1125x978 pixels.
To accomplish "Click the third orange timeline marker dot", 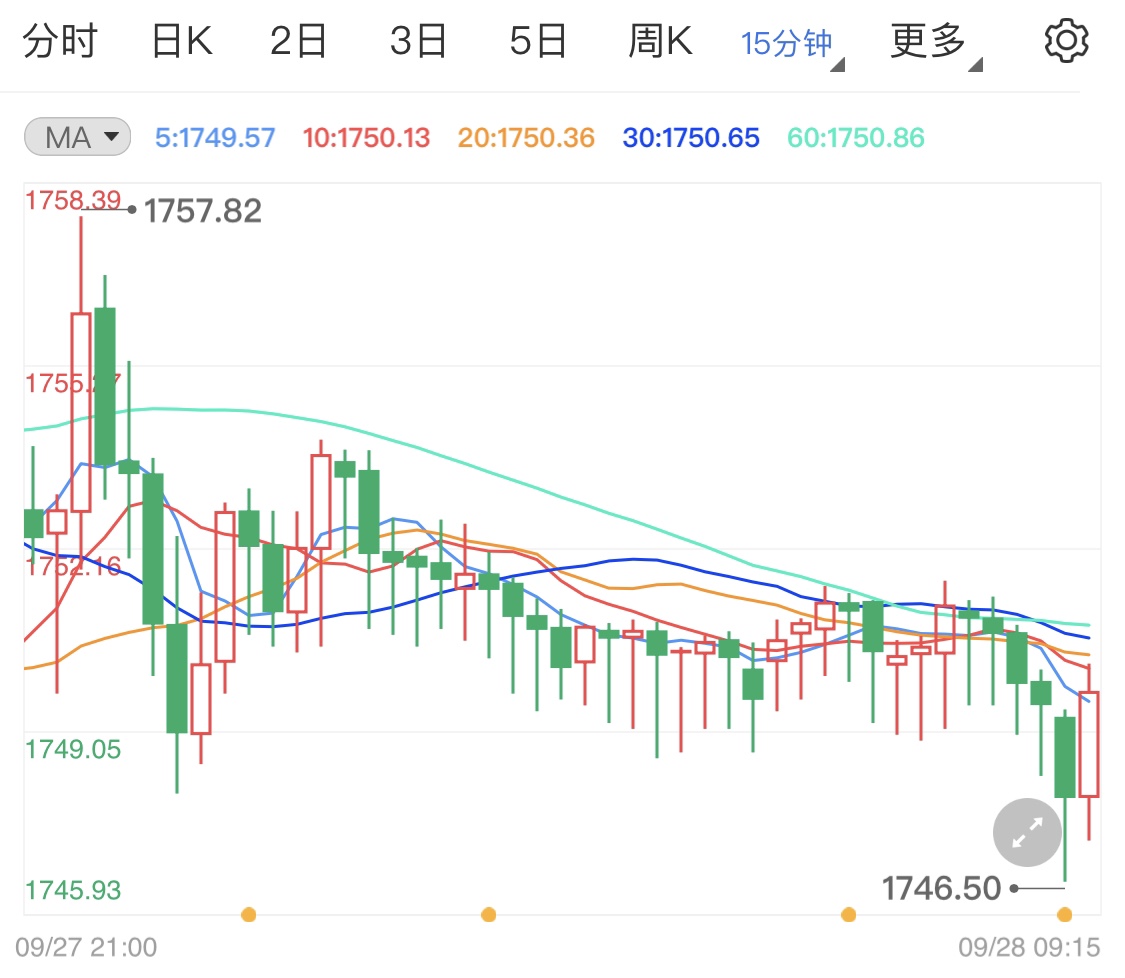I will click(848, 914).
